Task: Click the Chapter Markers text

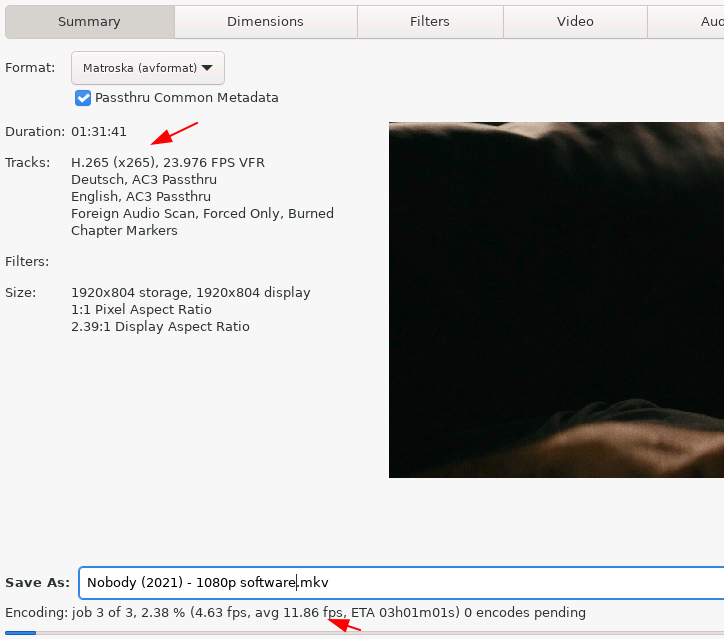Action: (x=124, y=230)
